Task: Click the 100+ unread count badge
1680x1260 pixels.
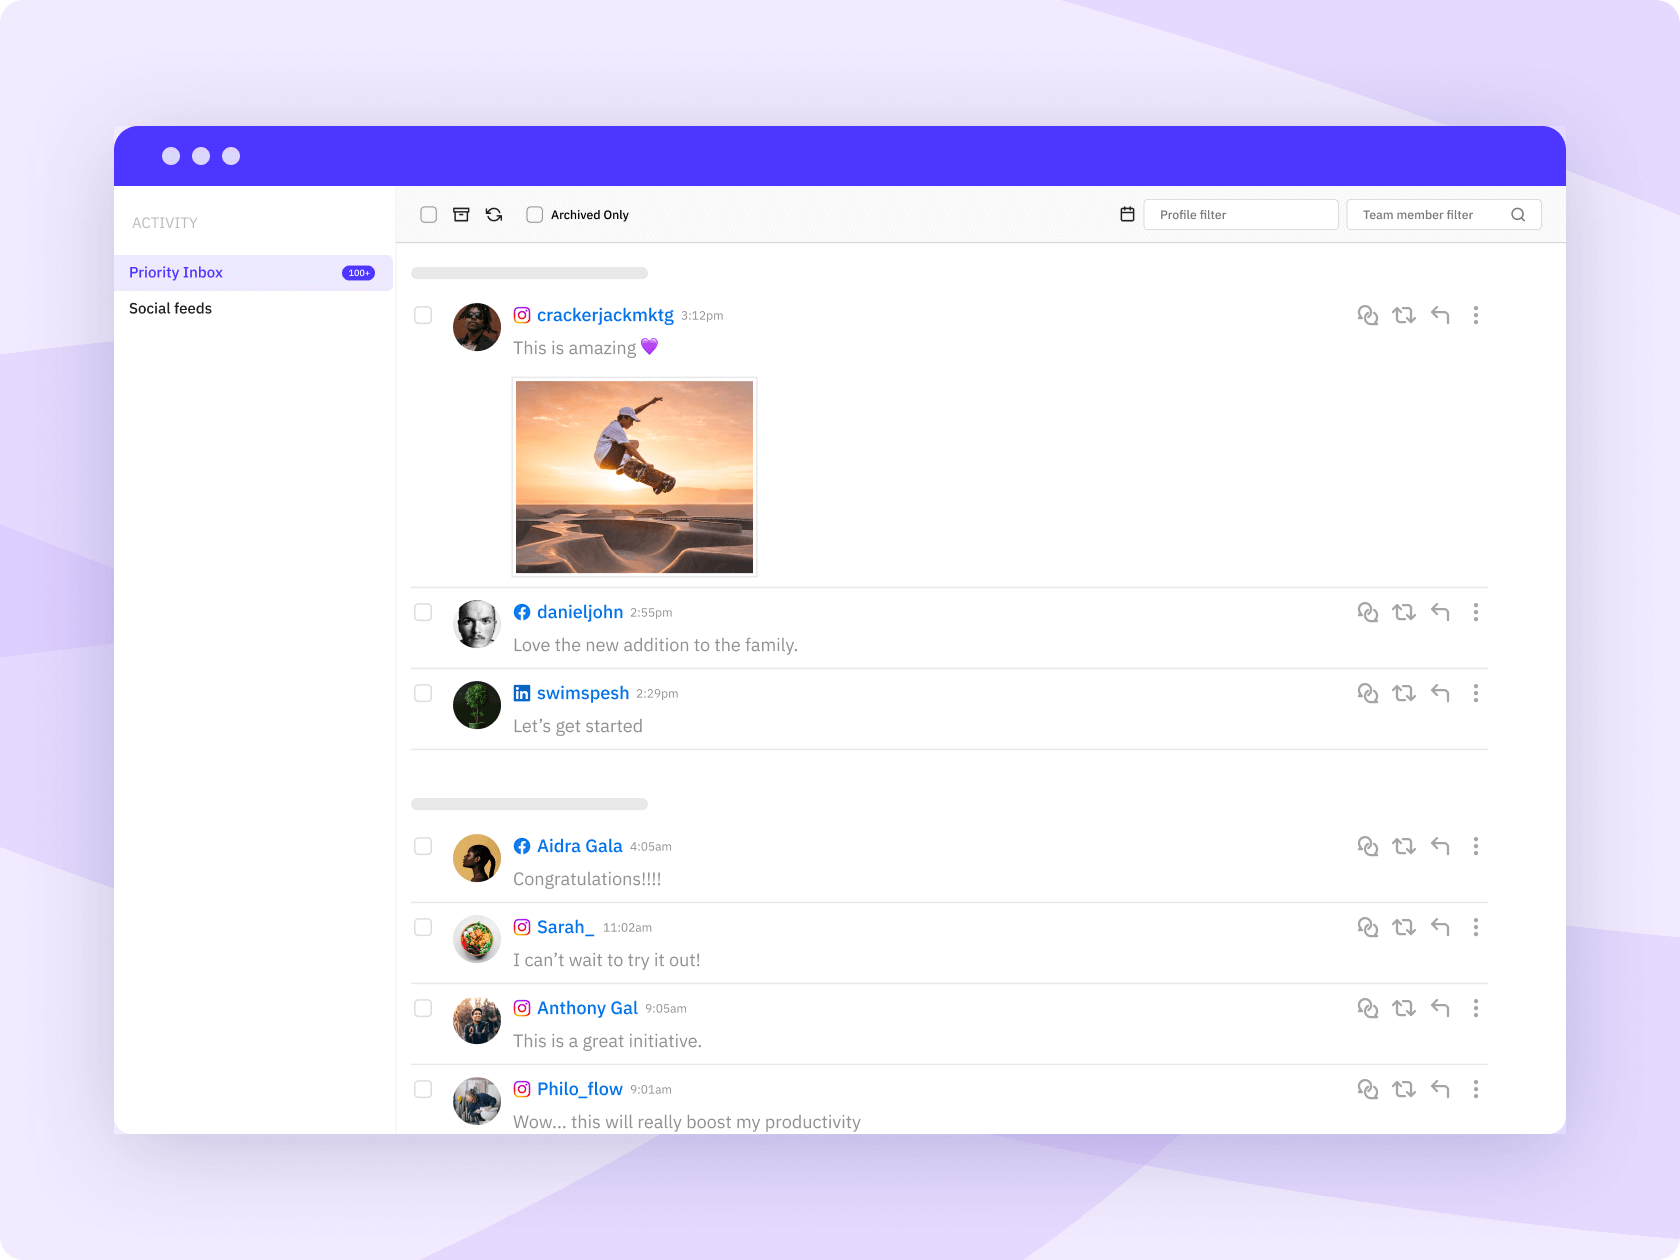Action: (x=358, y=272)
